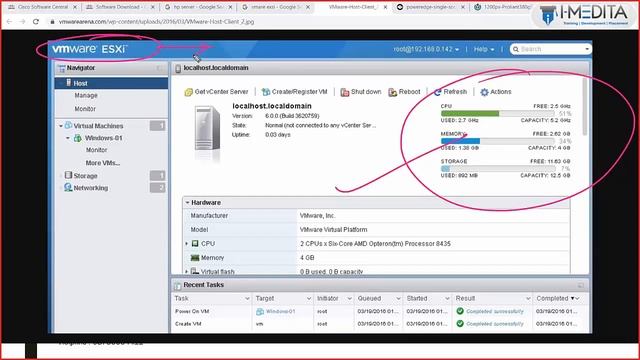Viewport: 640px width, 360px height.
Task: Collapse the Virtual Machines tree node
Action: tap(61, 126)
